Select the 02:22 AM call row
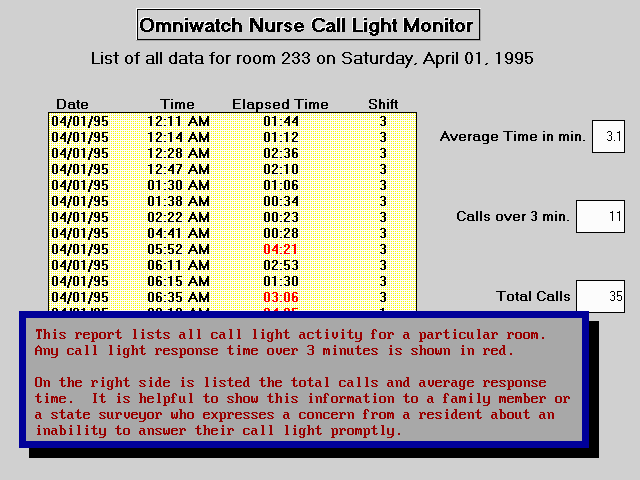 [x=232, y=217]
